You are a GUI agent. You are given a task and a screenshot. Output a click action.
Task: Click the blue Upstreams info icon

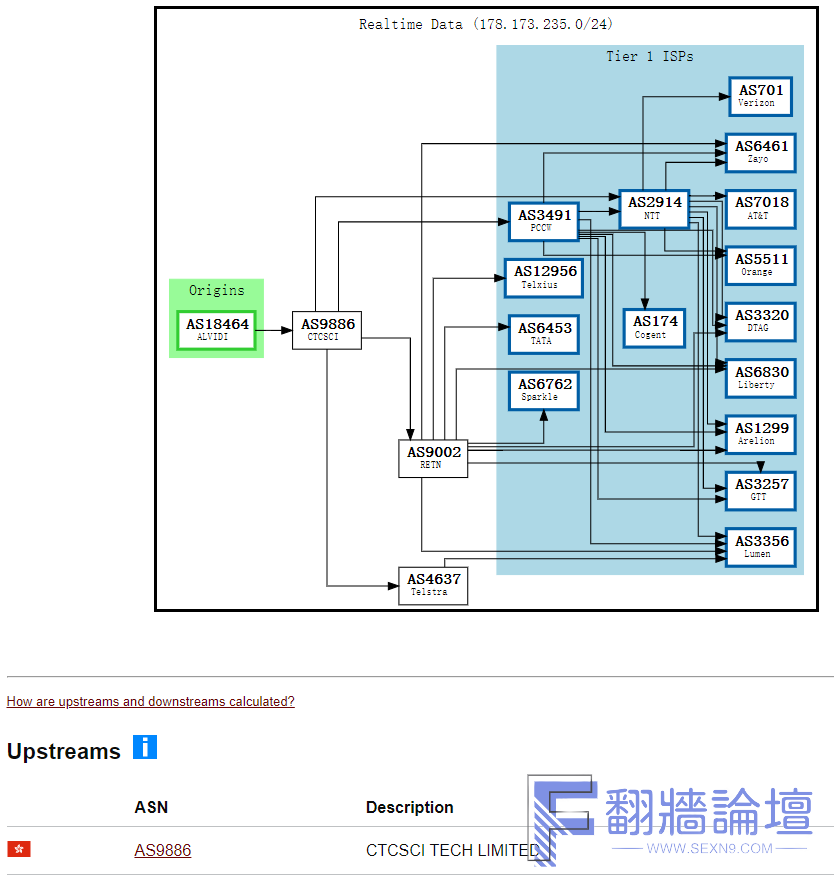pos(145,747)
